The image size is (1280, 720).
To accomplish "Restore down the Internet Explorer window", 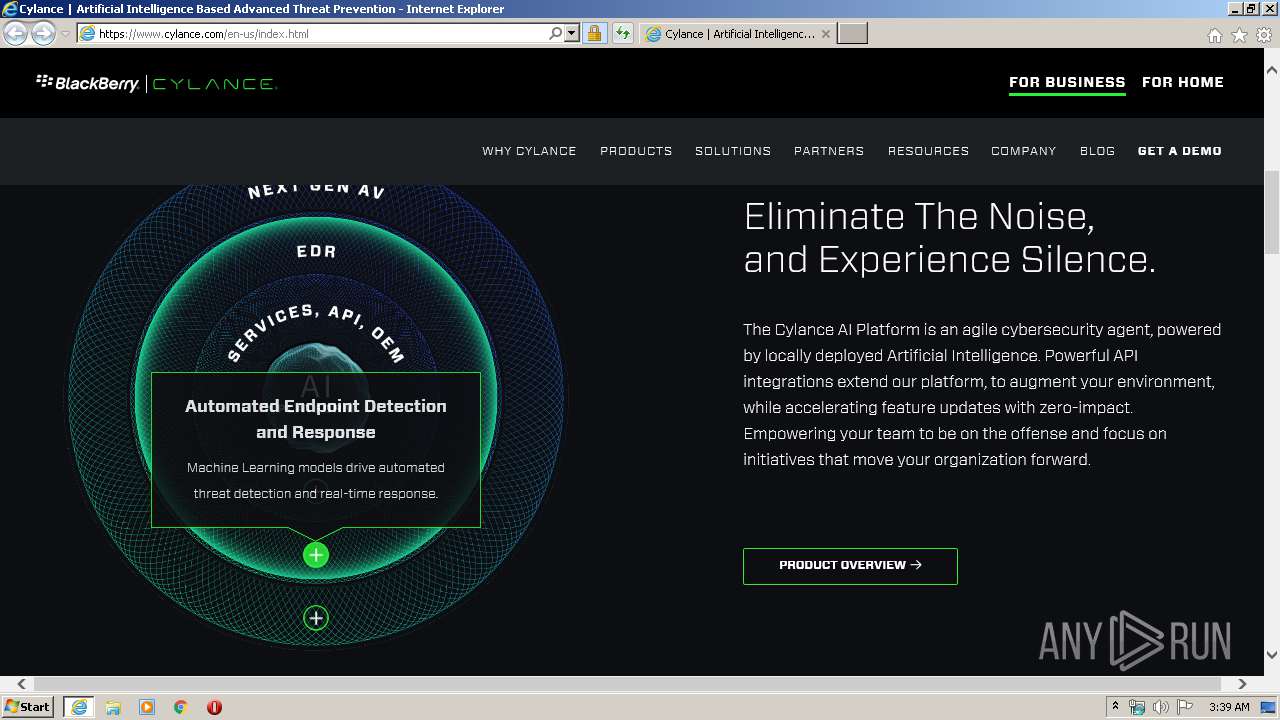I will tap(1251, 8).
